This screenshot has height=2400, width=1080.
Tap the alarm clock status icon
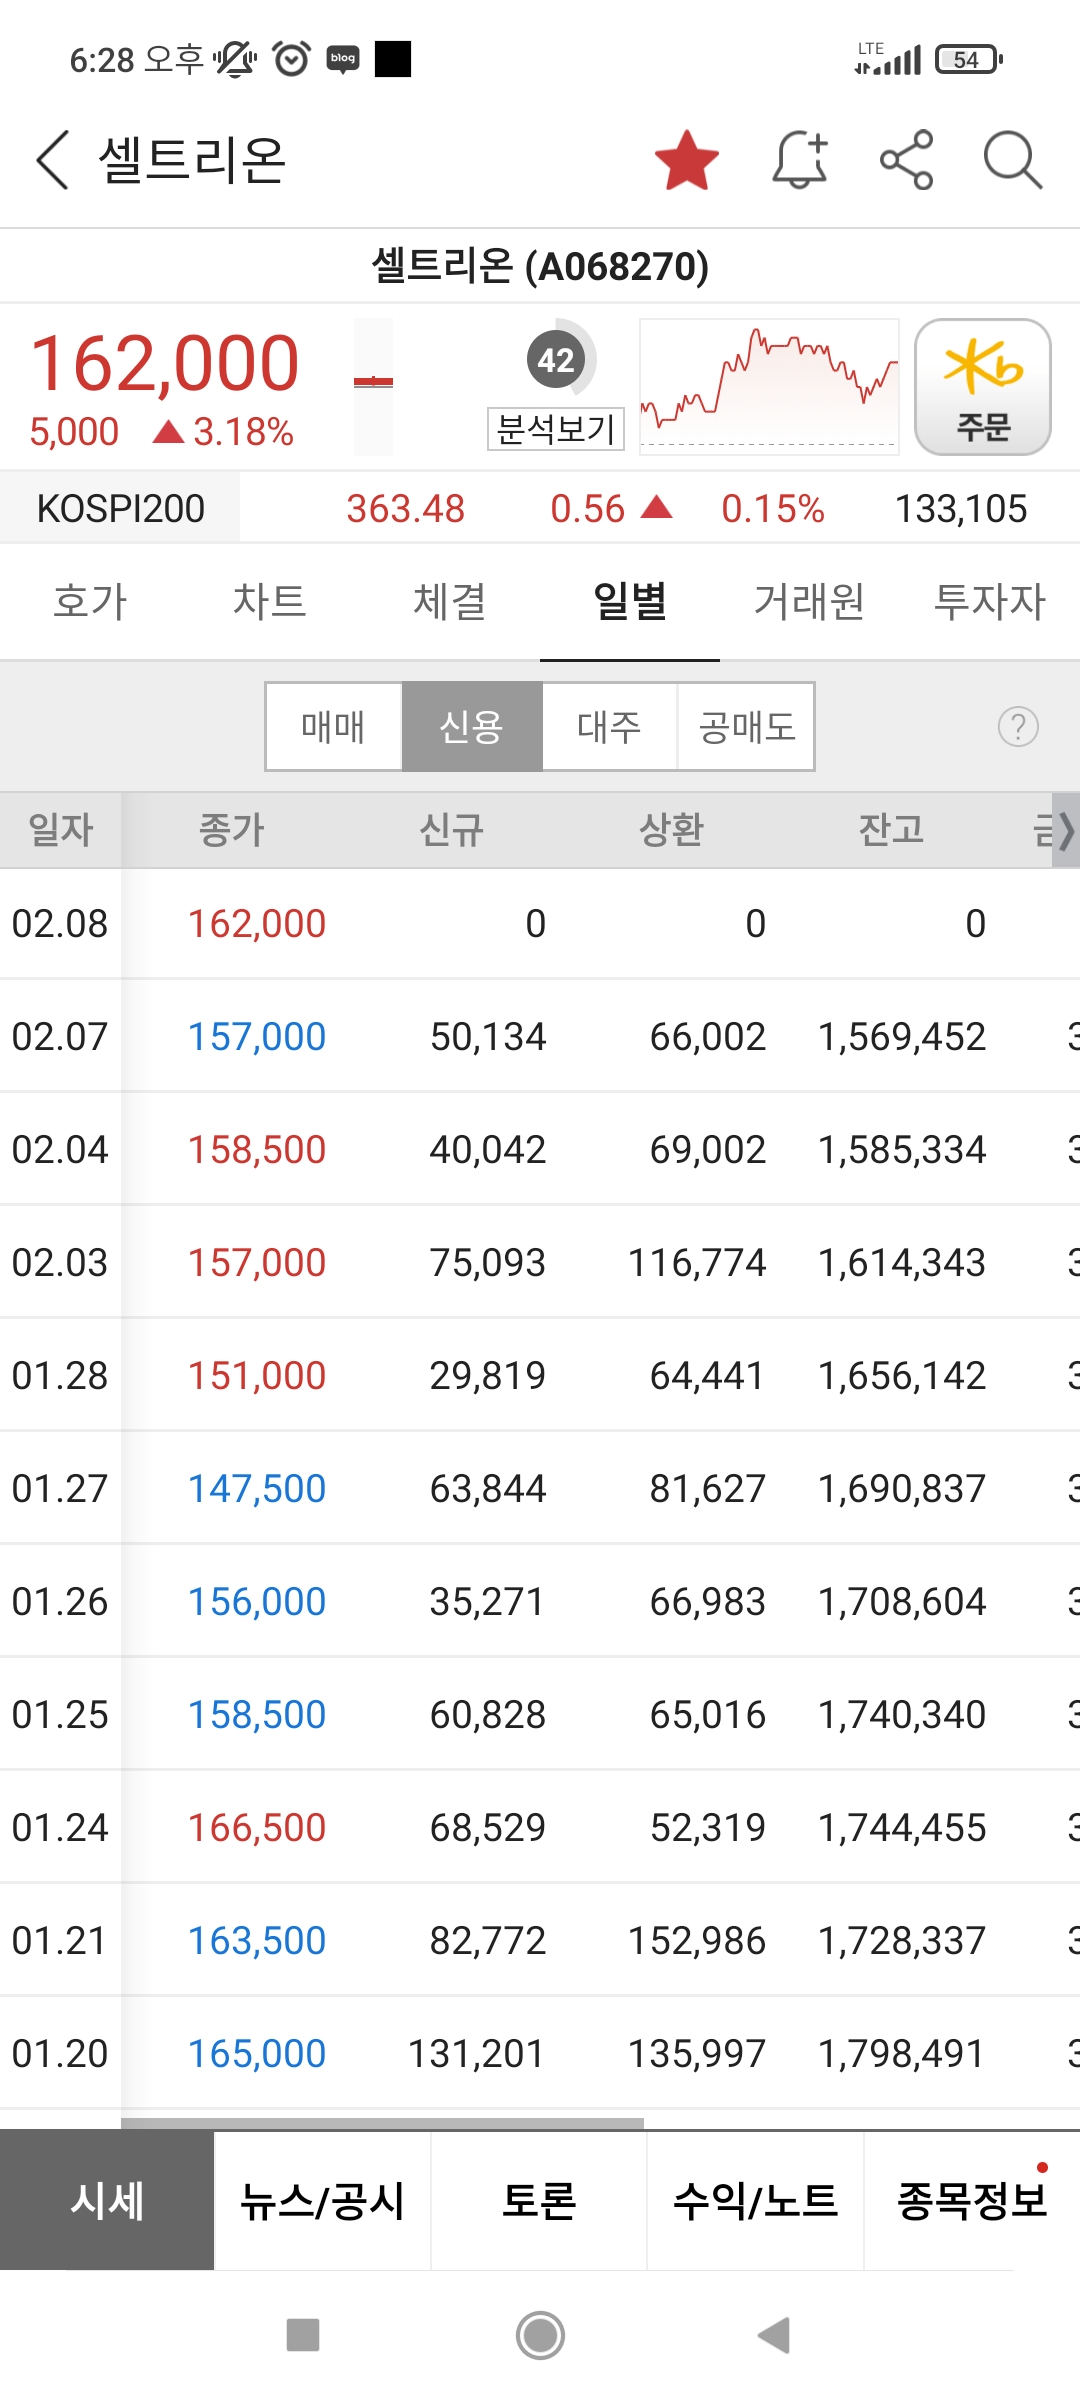pos(292,59)
